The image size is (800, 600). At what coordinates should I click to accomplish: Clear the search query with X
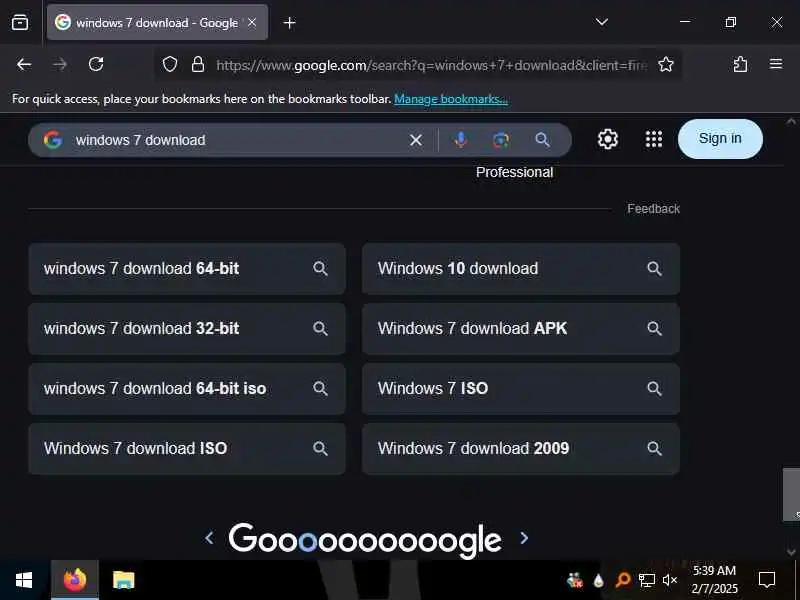coord(416,140)
